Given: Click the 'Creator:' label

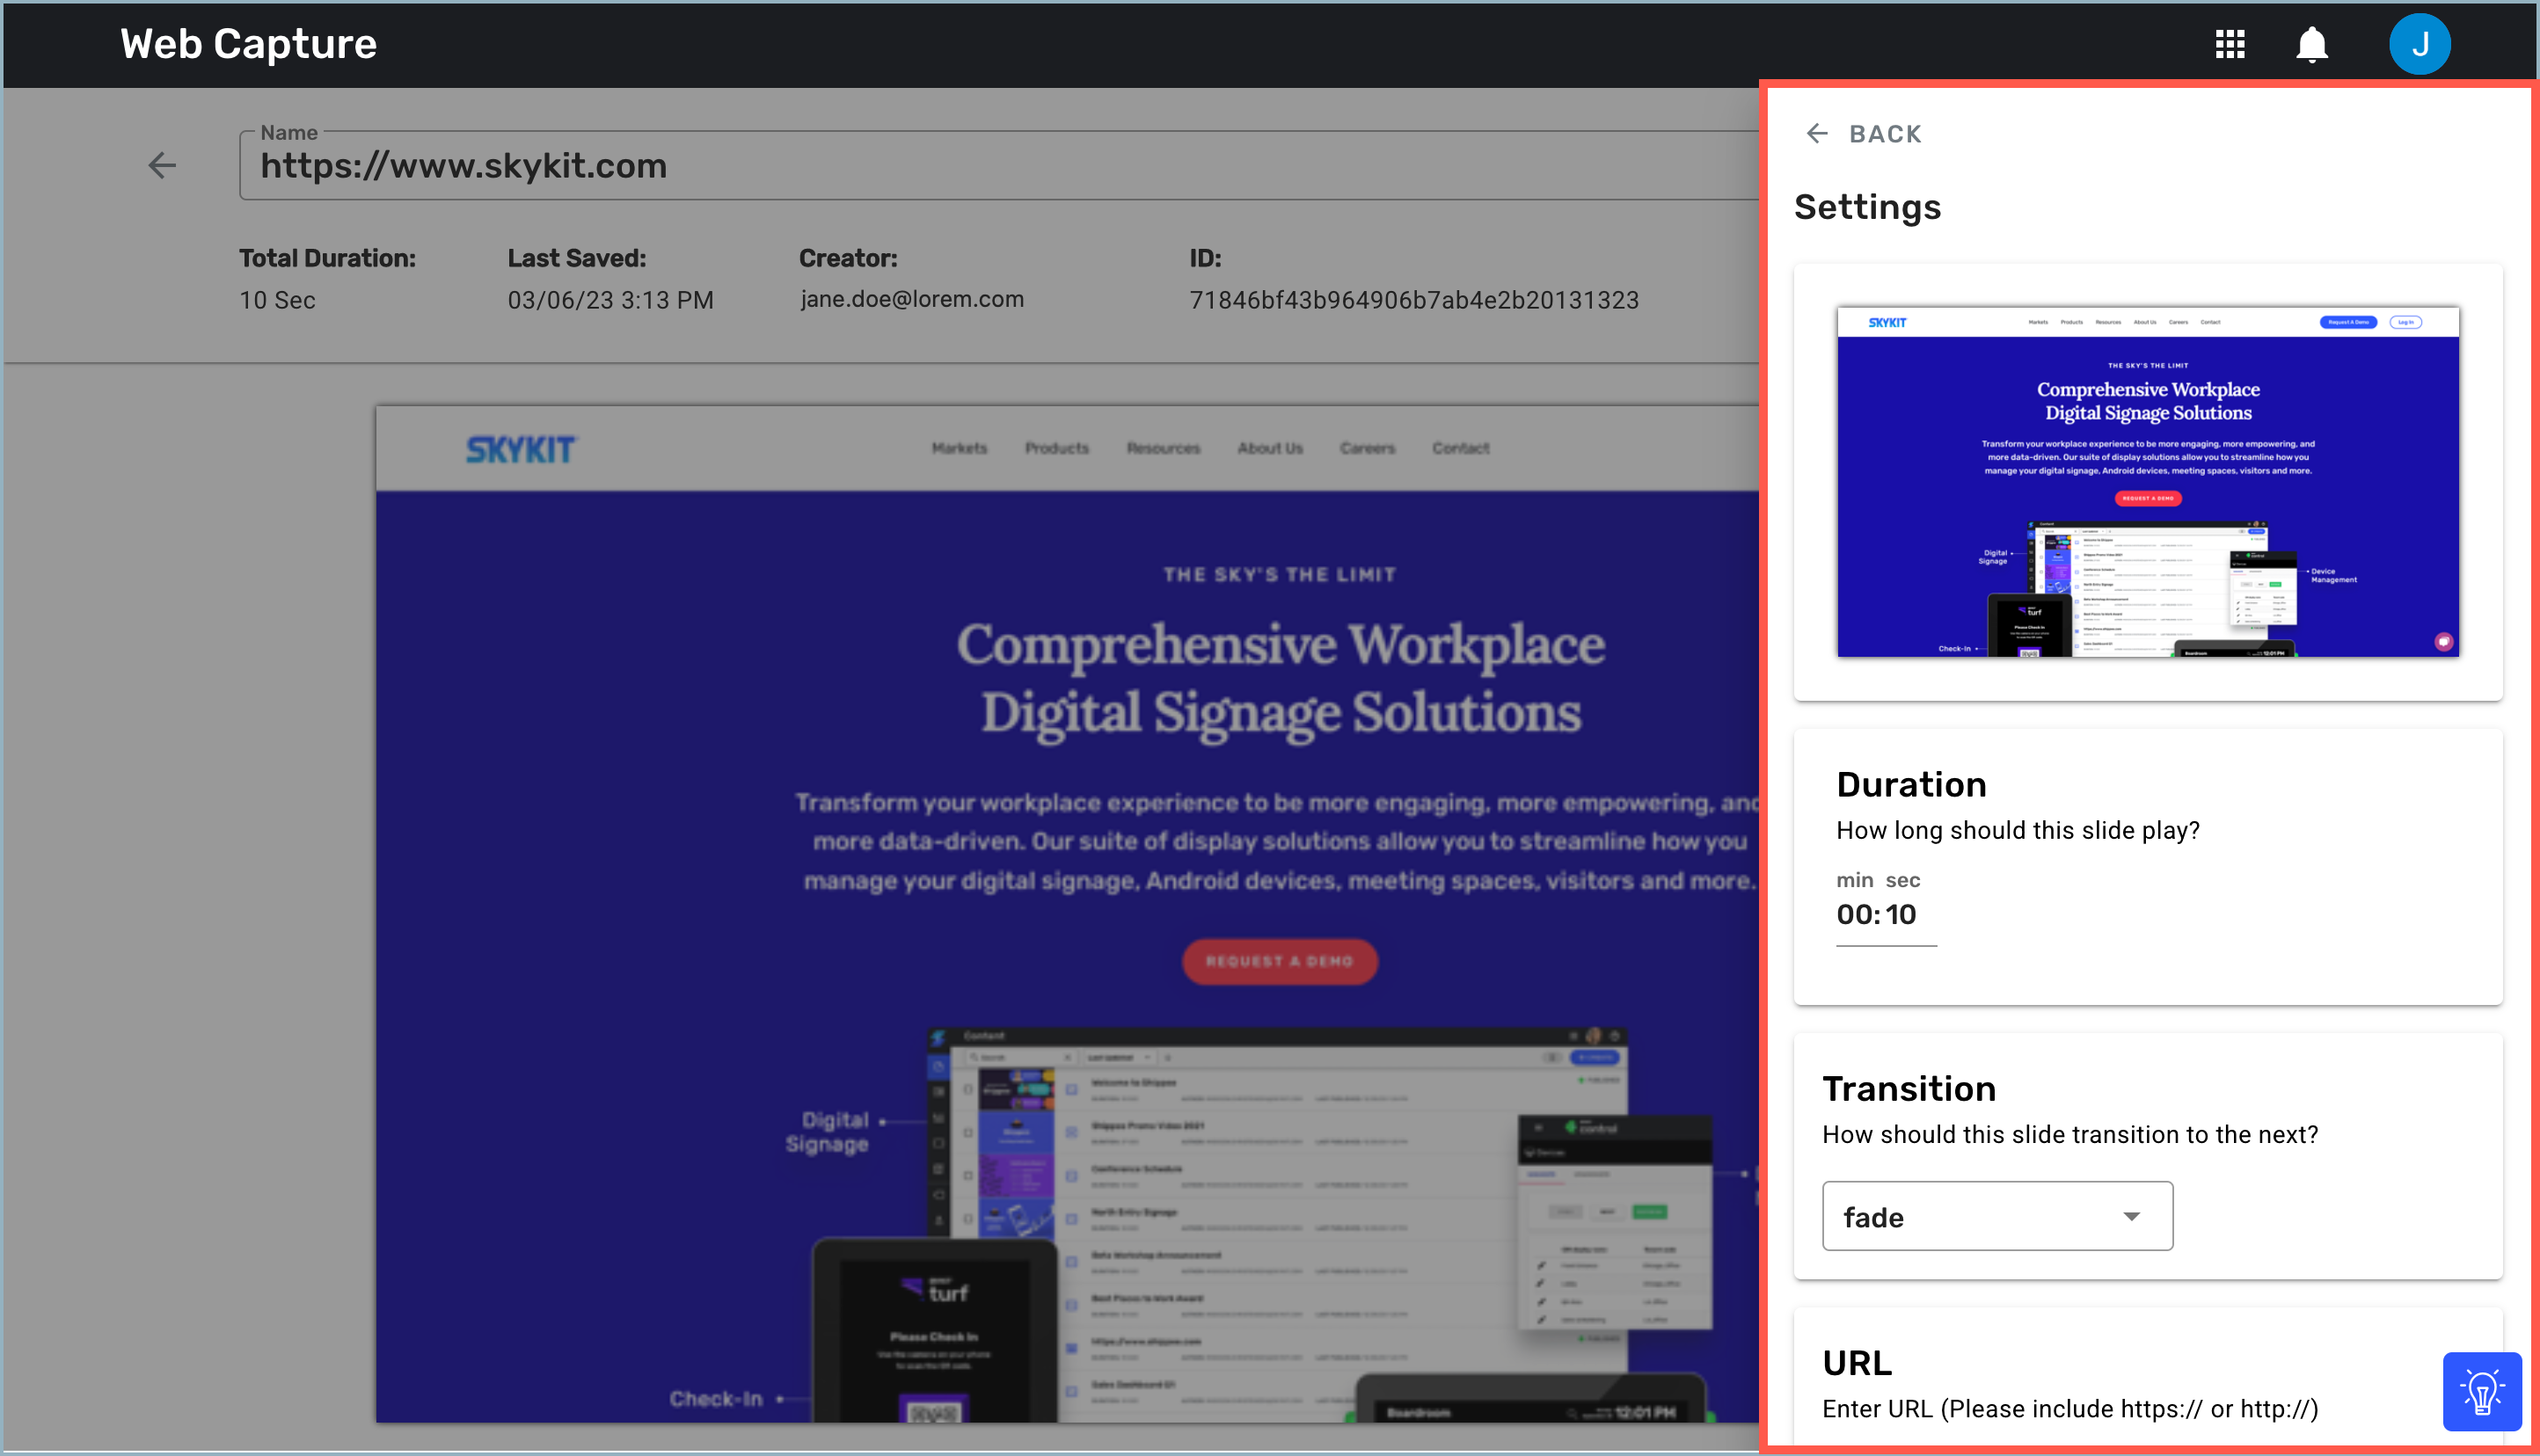Looking at the screenshot, I should (848, 258).
